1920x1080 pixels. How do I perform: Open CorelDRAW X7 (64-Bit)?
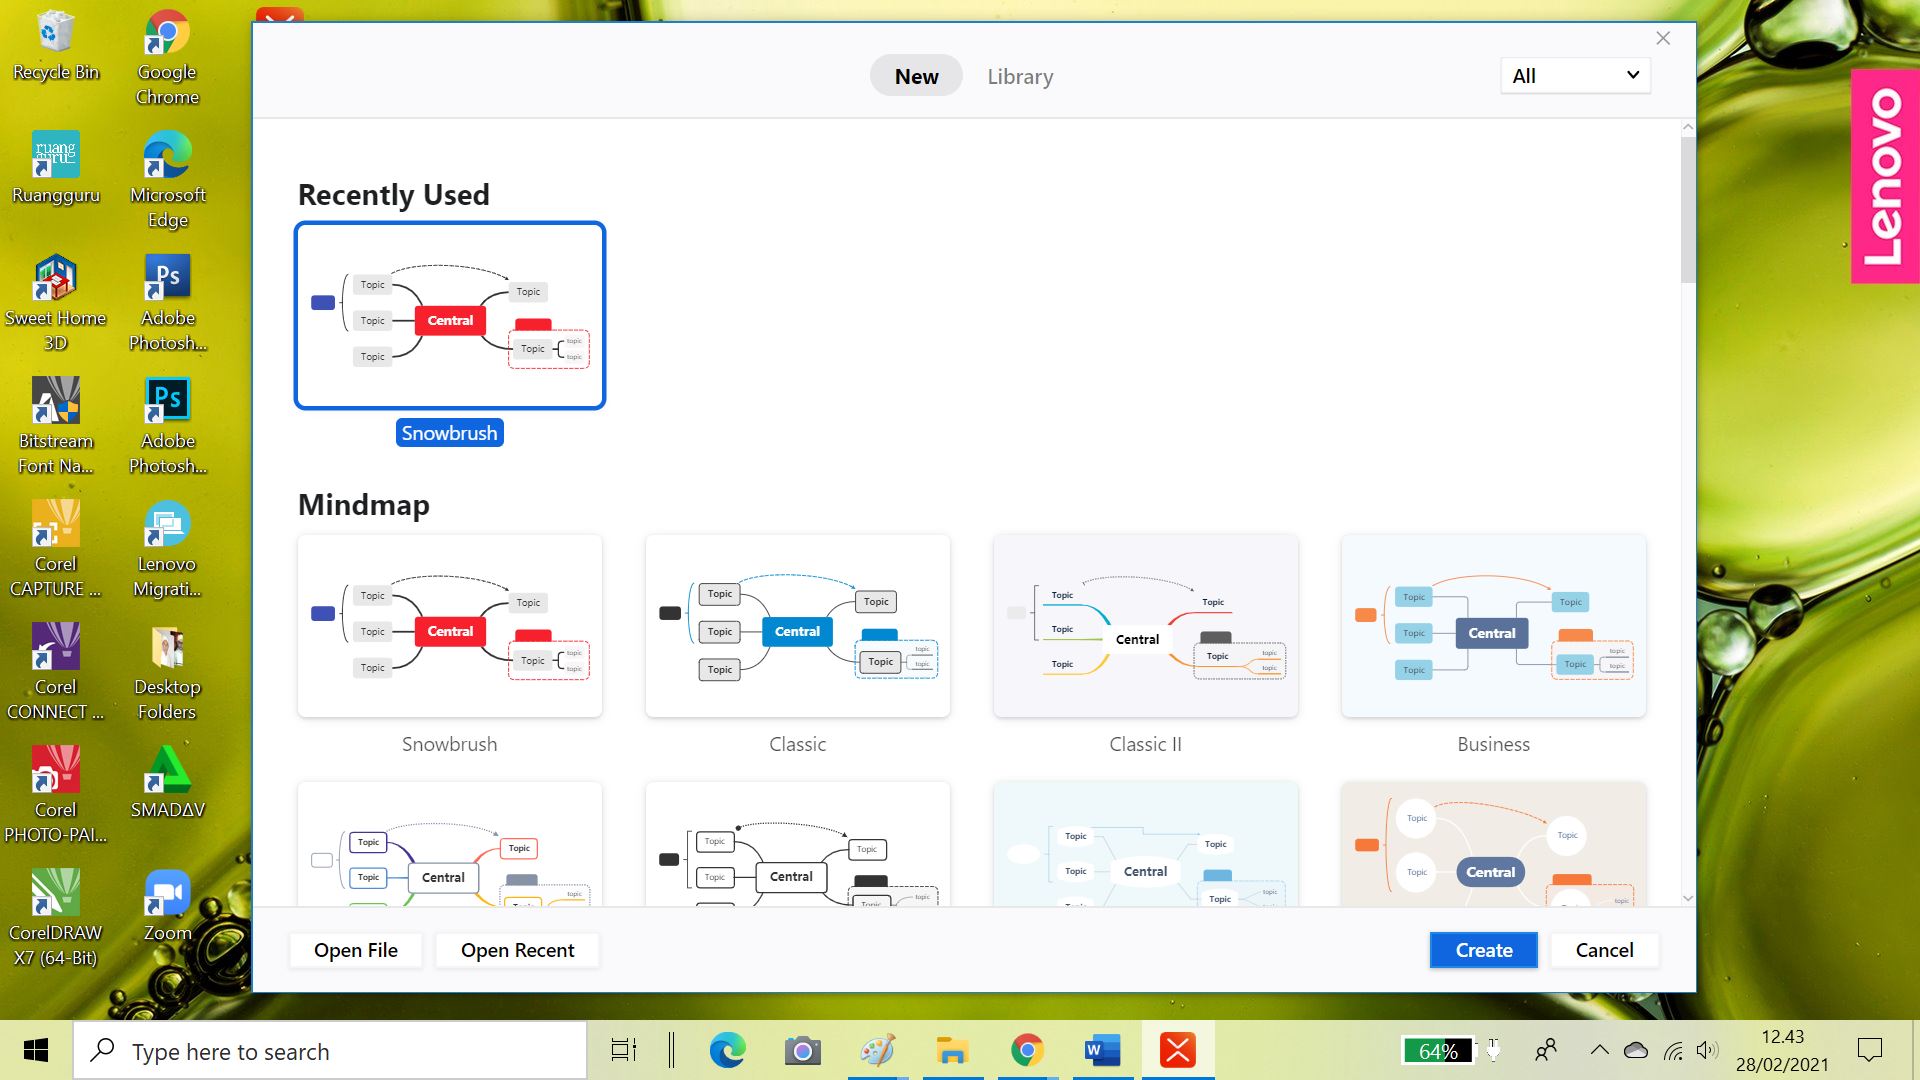click(55, 890)
